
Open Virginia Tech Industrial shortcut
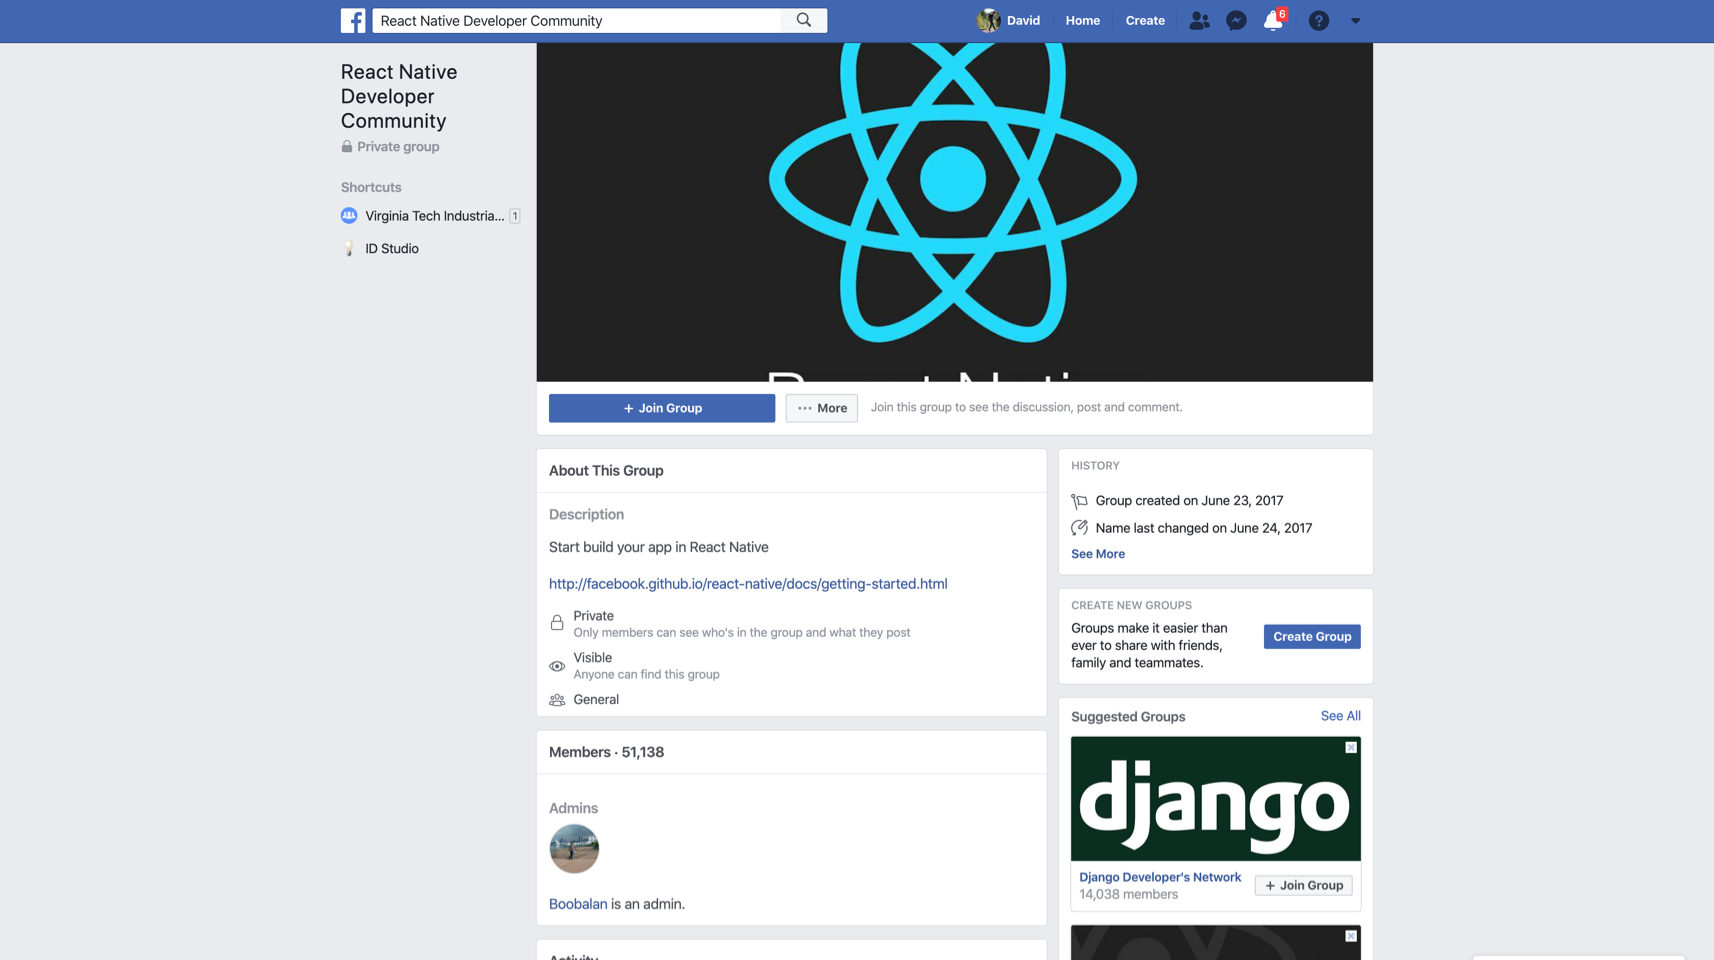click(434, 216)
